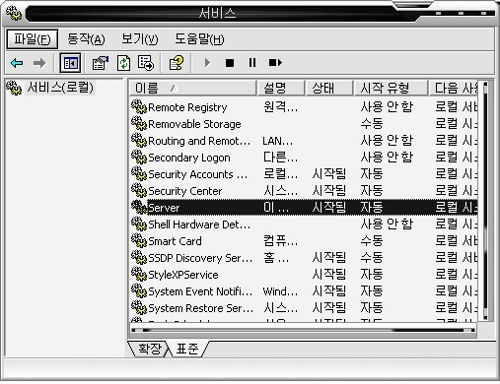Click the forward arrow toolbar icon
This screenshot has width=500, height=384.
click(39, 63)
